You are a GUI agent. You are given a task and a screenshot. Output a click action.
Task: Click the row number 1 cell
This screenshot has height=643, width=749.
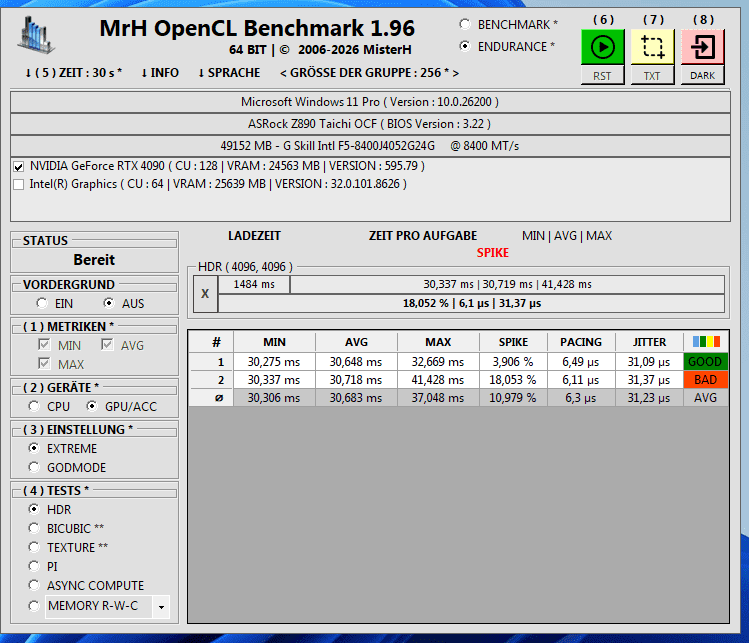click(x=211, y=362)
